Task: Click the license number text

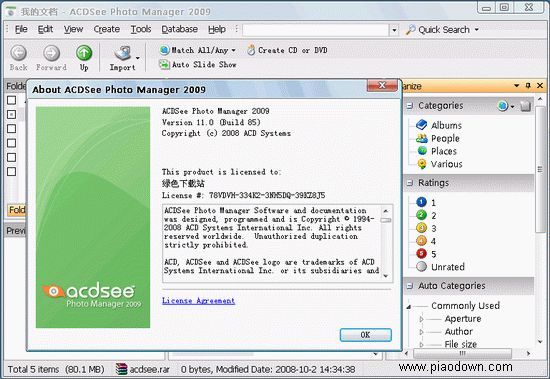Action: (x=267, y=195)
